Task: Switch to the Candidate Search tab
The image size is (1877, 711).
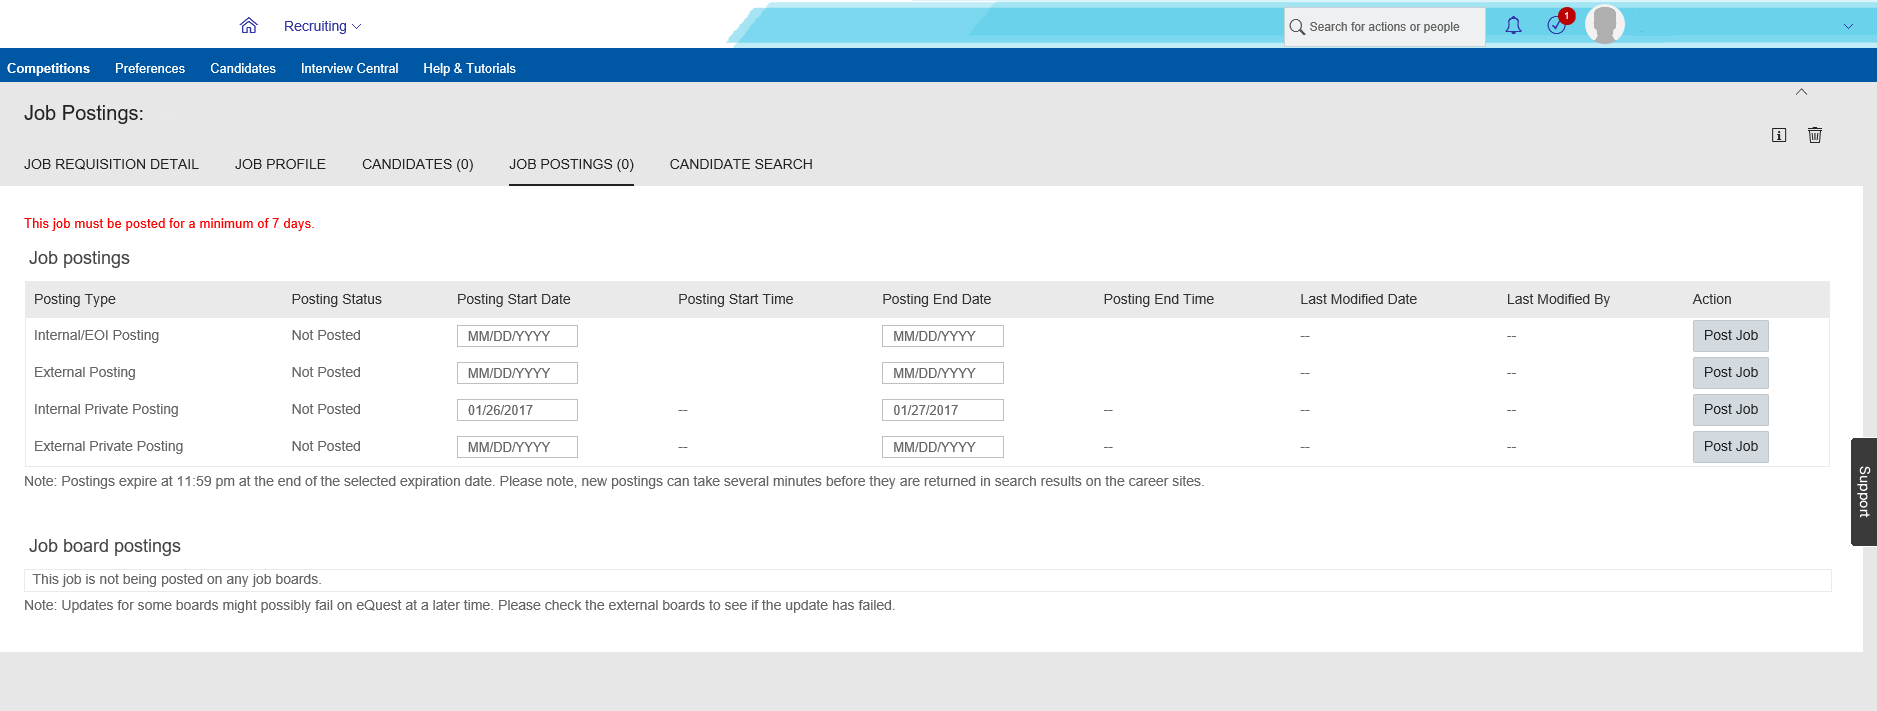Action: point(741,164)
